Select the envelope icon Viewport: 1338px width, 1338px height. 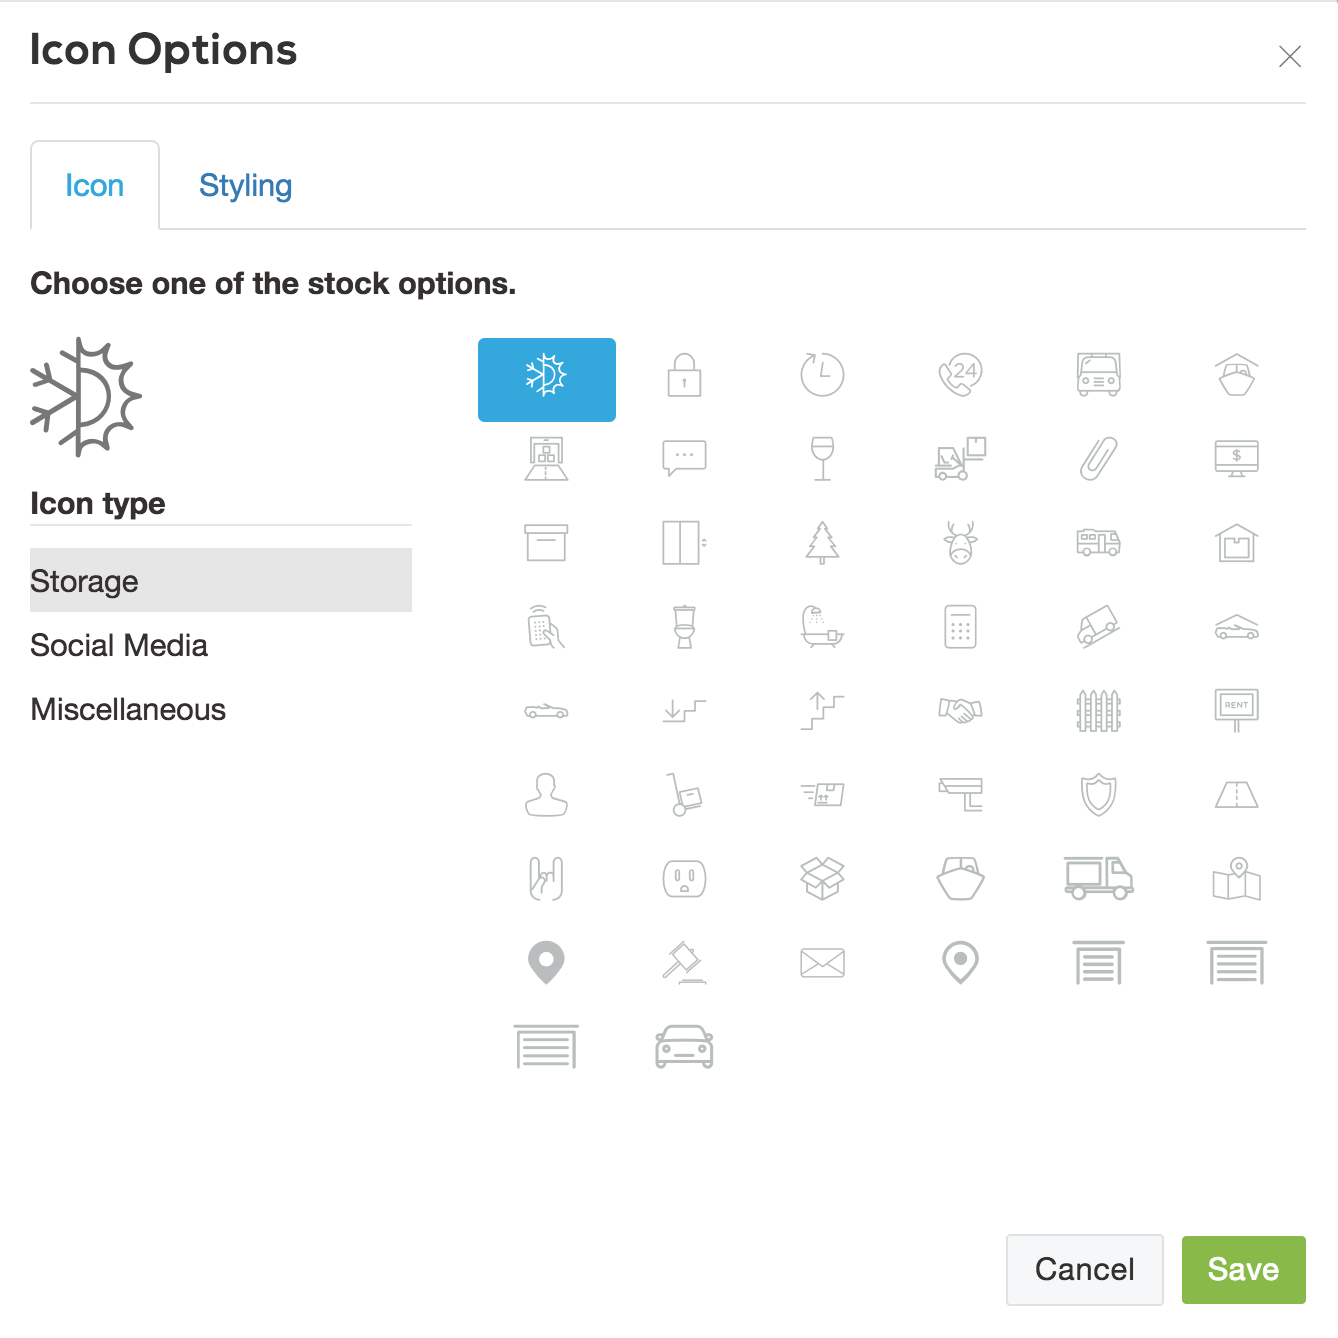click(822, 962)
